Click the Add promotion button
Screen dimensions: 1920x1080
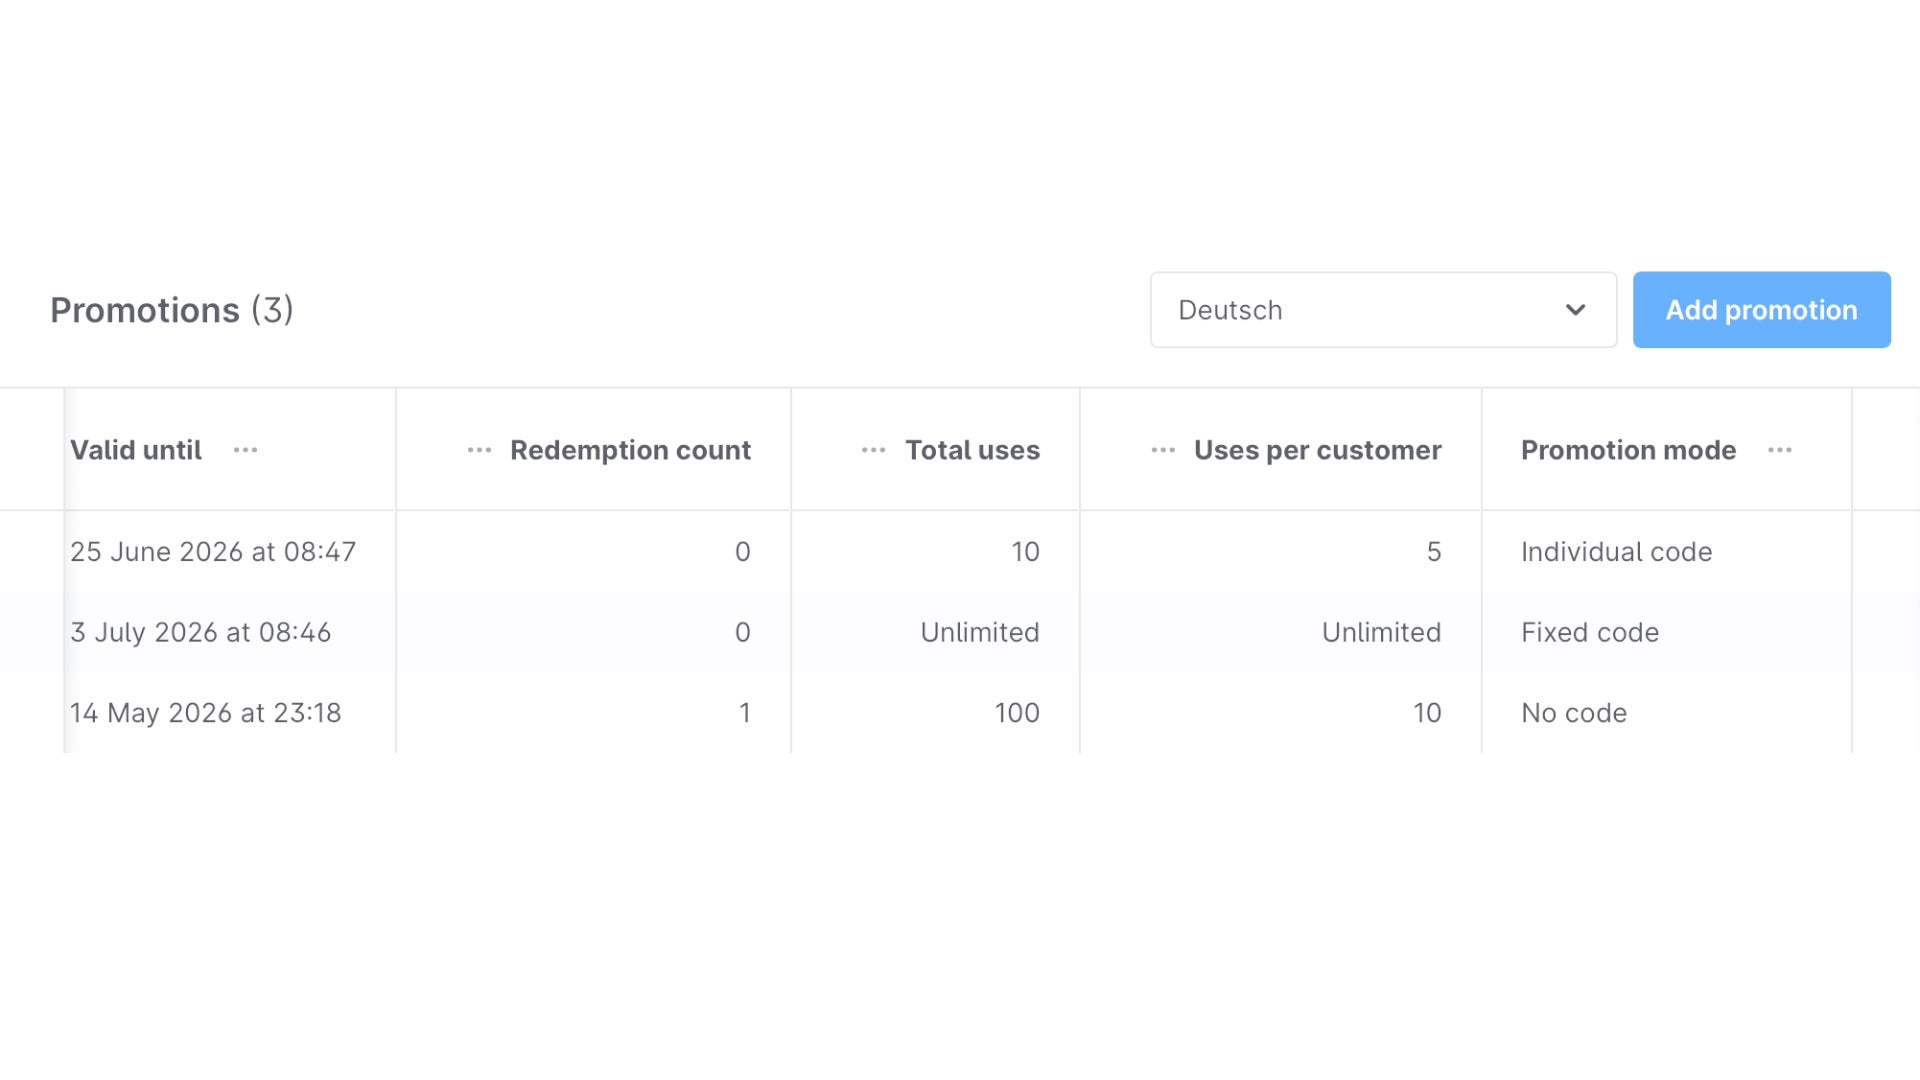(1761, 310)
